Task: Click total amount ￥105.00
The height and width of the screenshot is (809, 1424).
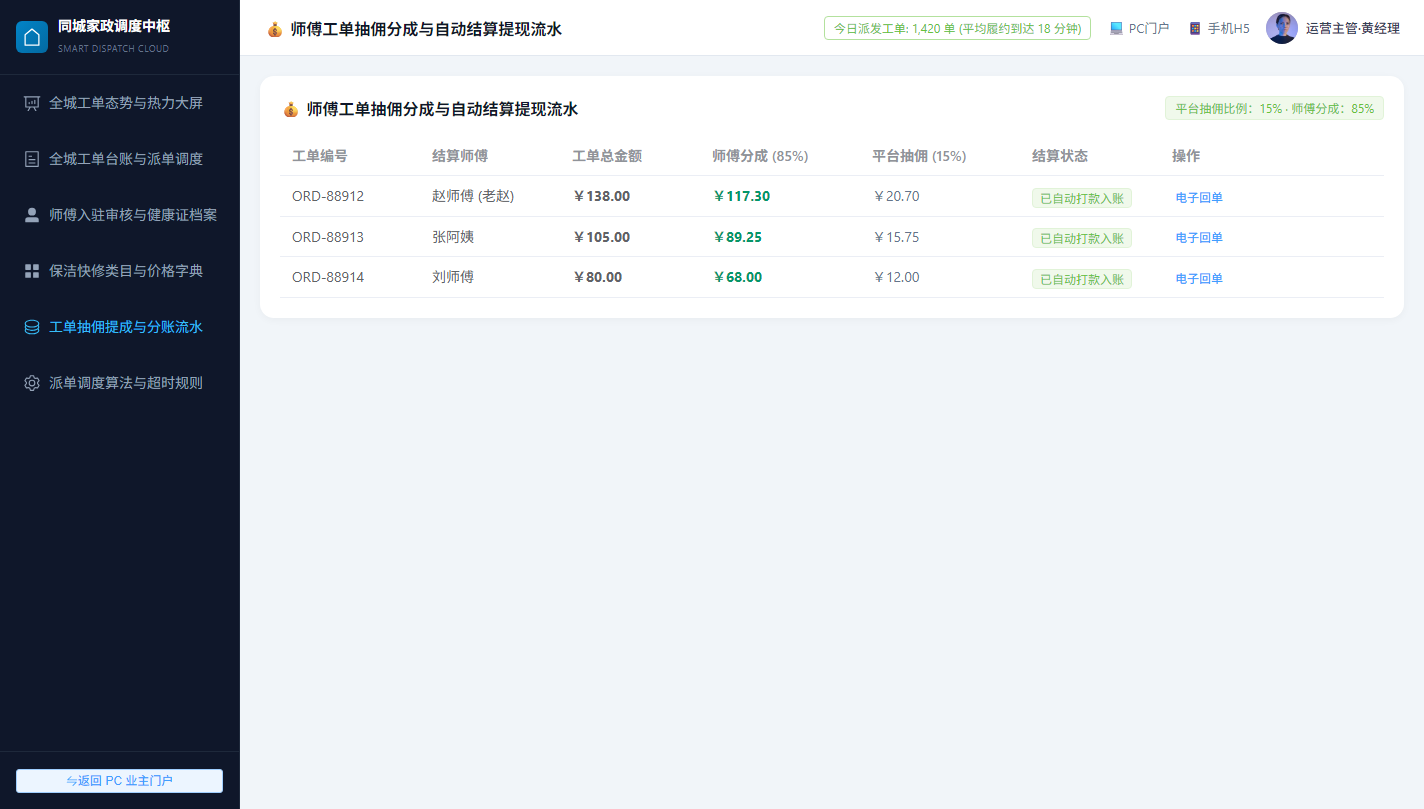Action: click(x=601, y=237)
